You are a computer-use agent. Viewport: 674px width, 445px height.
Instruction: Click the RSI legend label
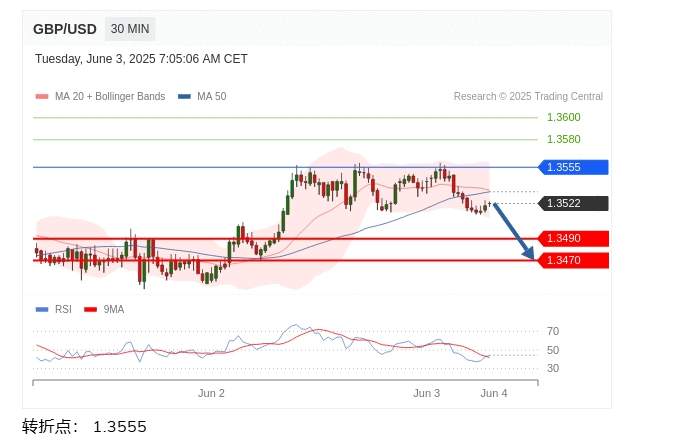(63, 310)
